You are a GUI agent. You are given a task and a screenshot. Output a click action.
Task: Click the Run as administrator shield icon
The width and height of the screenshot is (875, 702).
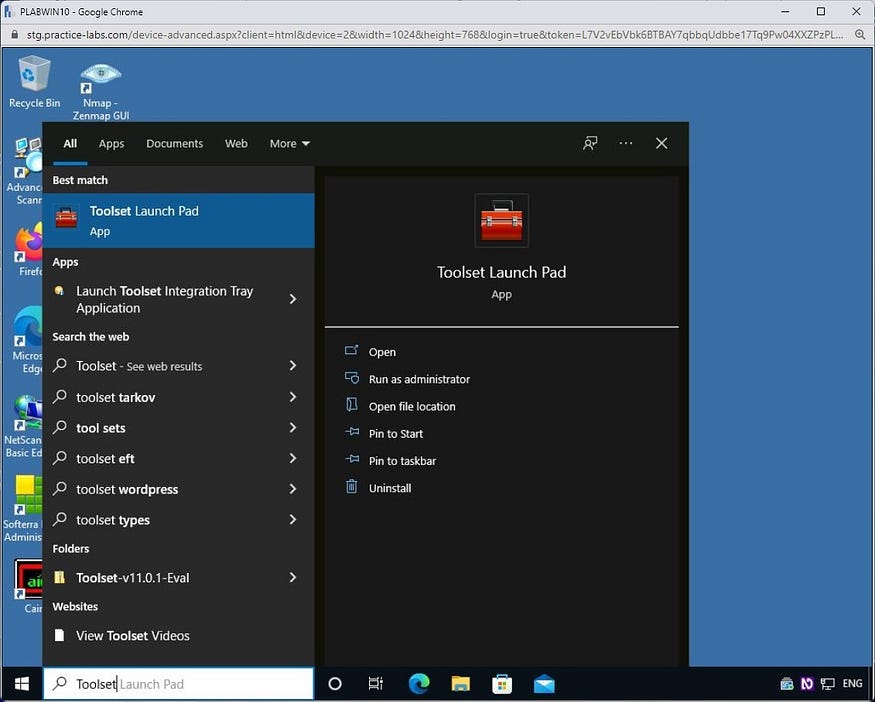coord(352,378)
